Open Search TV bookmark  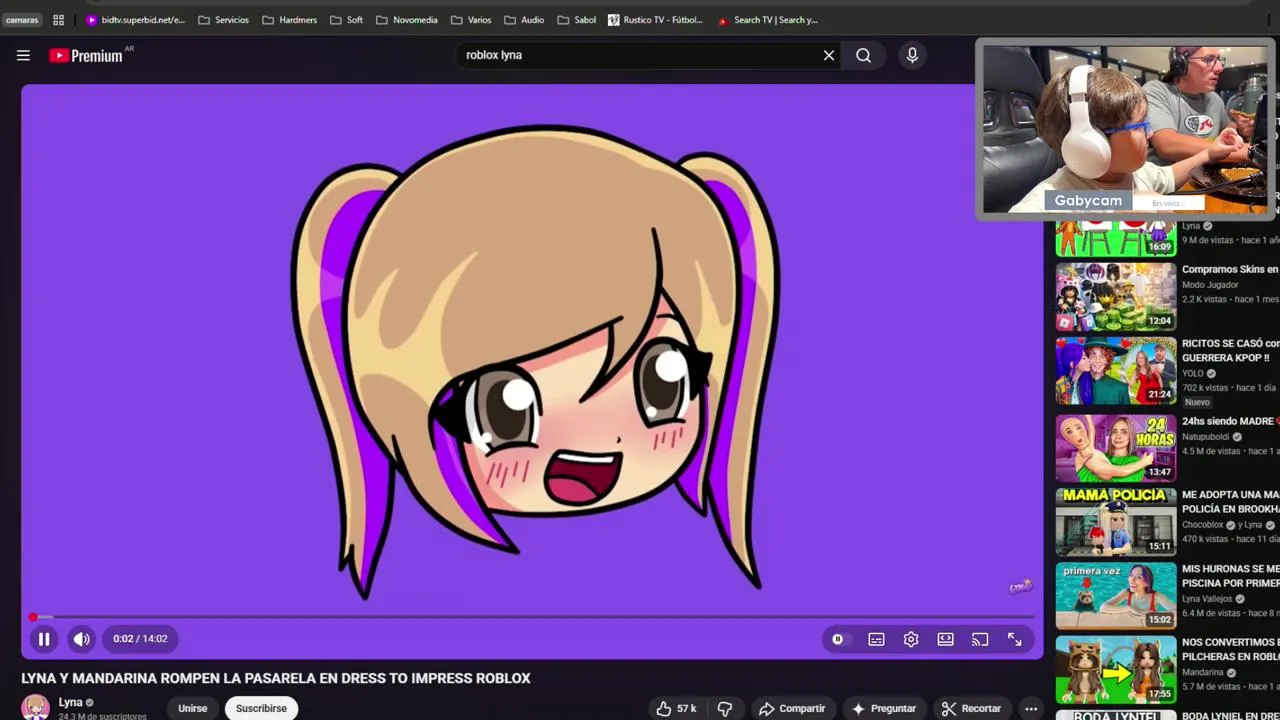point(767,20)
